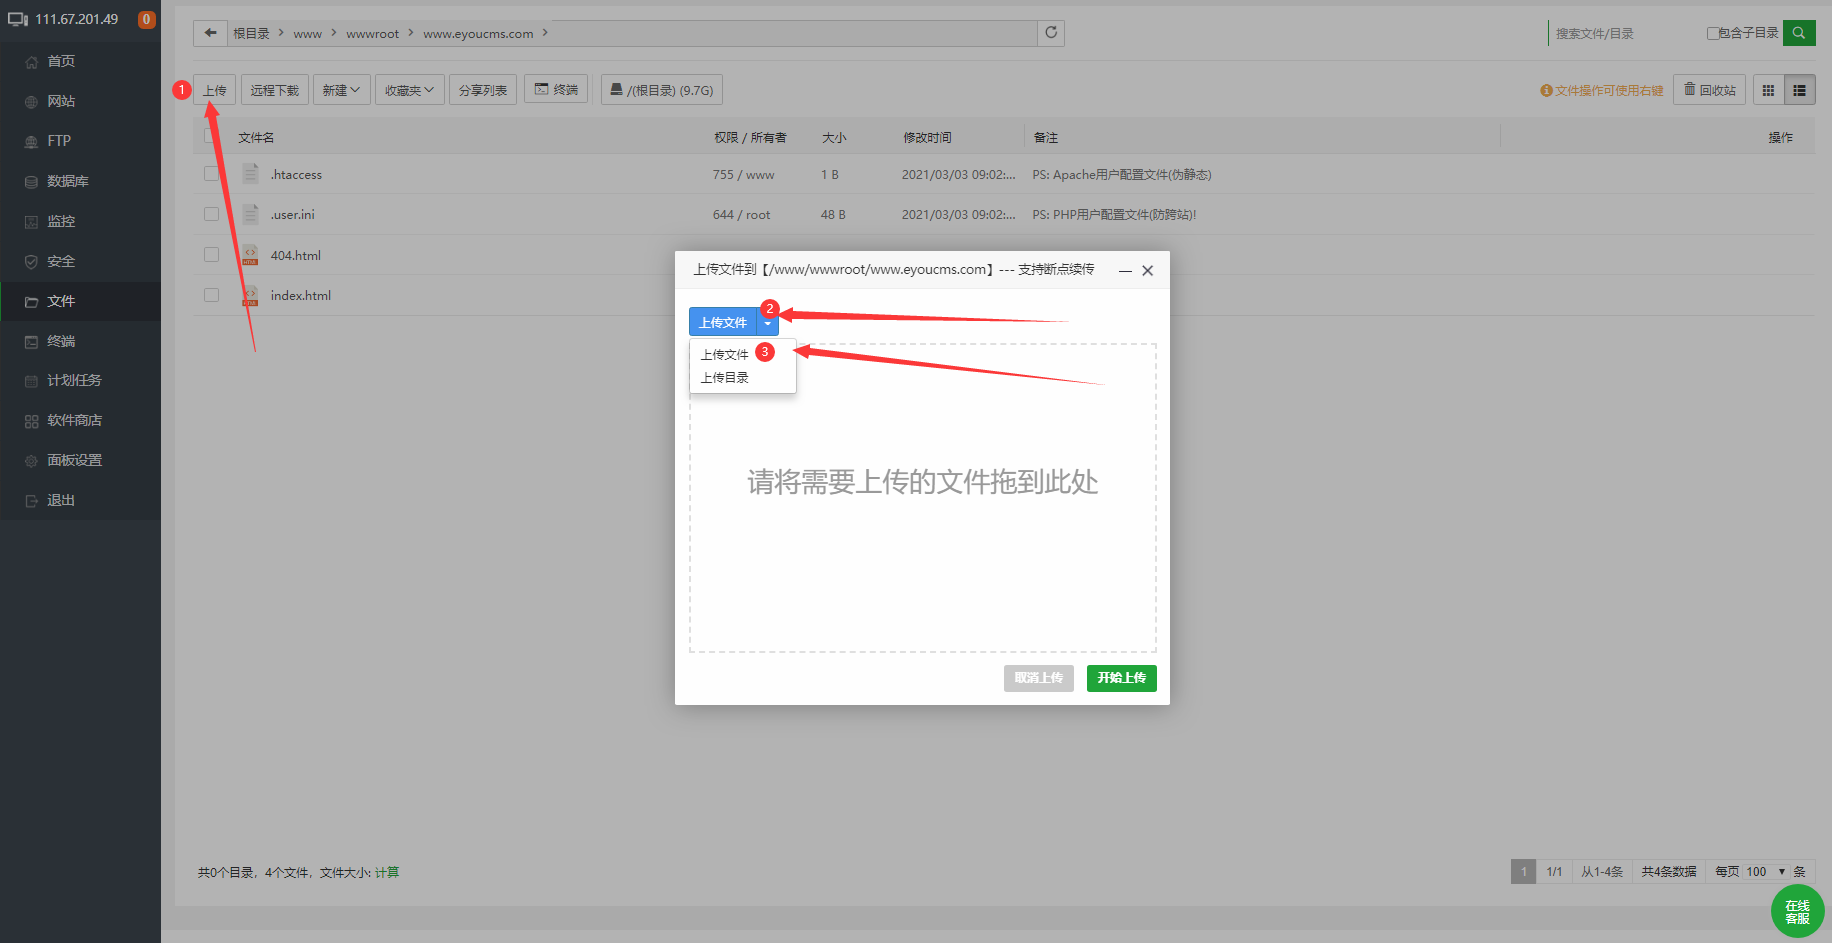
Task: Click the search file/directory input field
Action: click(x=1625, y=33)
